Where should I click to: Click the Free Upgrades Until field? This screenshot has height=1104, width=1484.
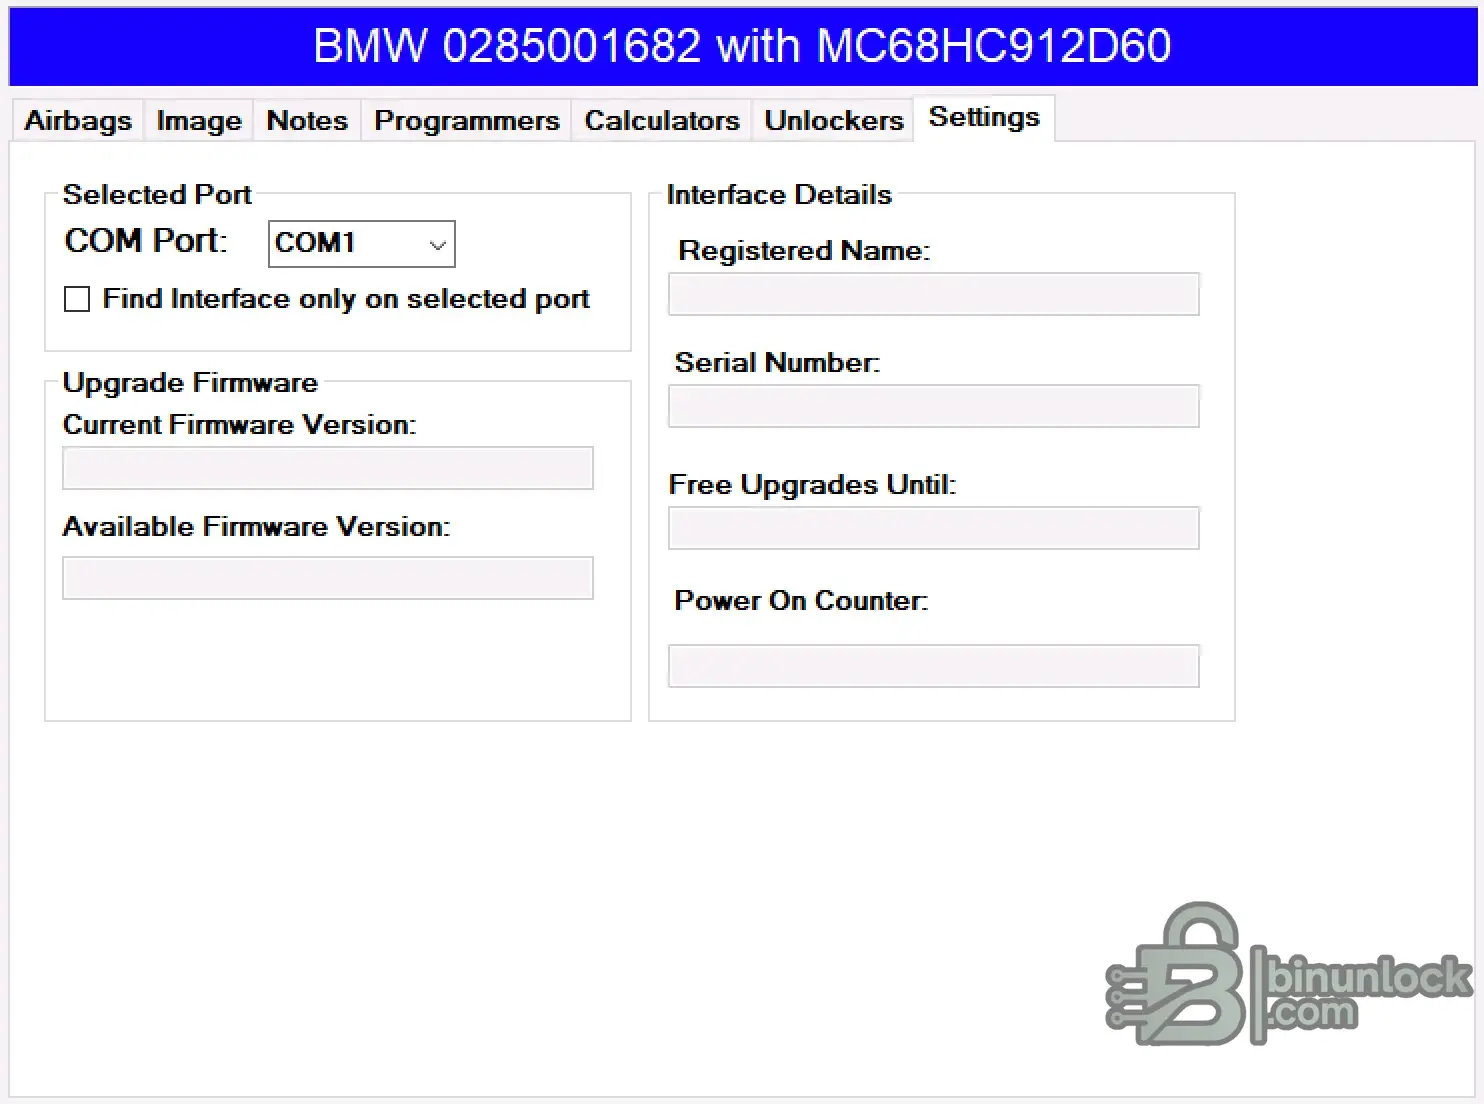pyautogui.click(x=934, y=528)
